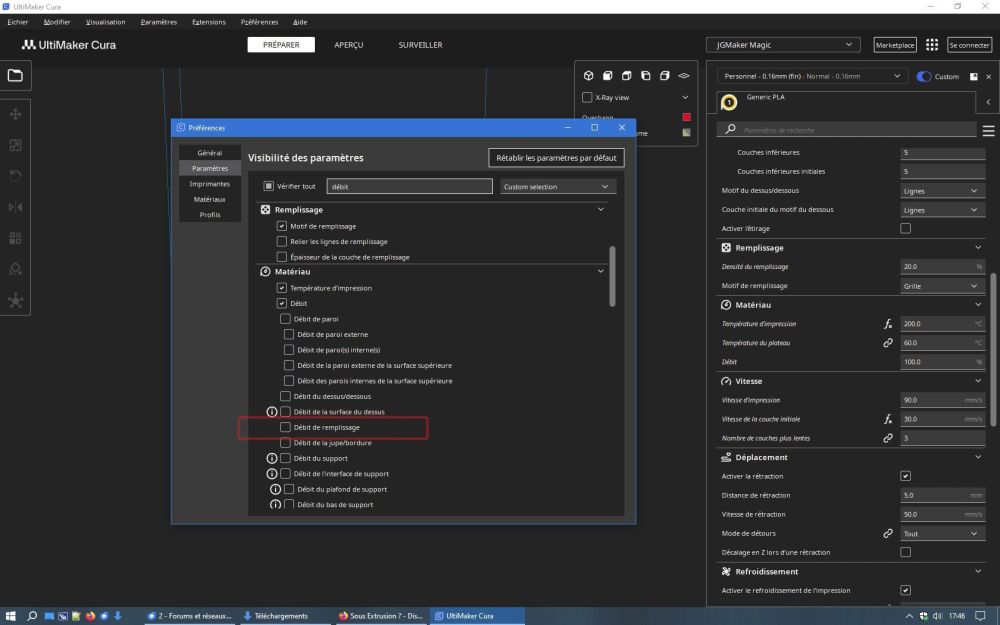
Task: Enable X-Ray view checkbox
Action: [587, 98]
